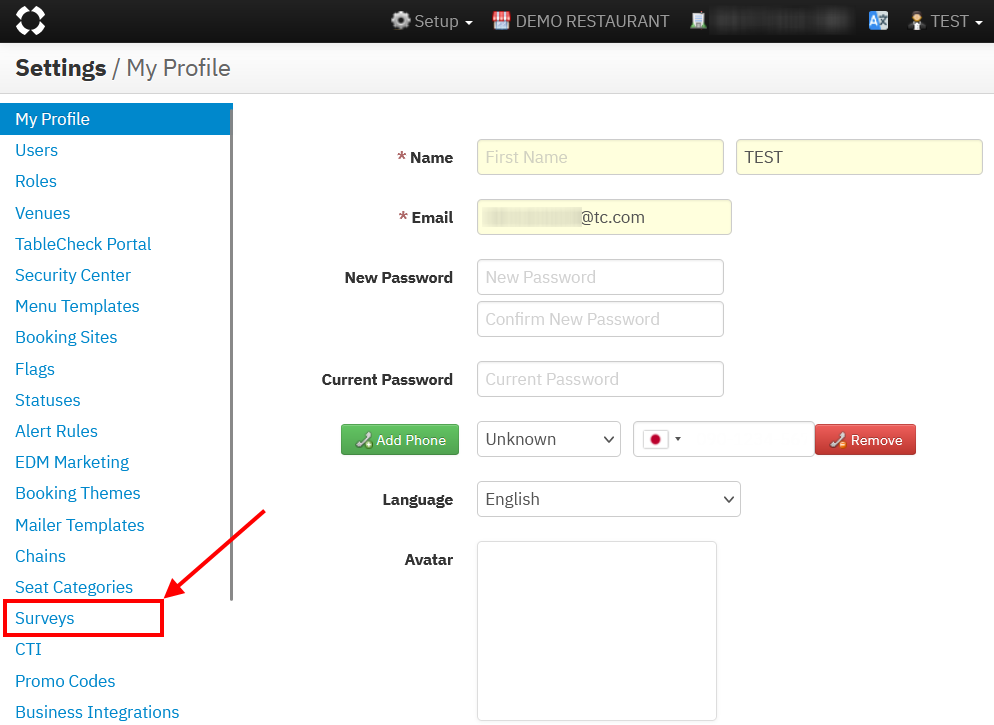
Task: Open Surveys in the settings sidebar
Action: pos(45,618)
